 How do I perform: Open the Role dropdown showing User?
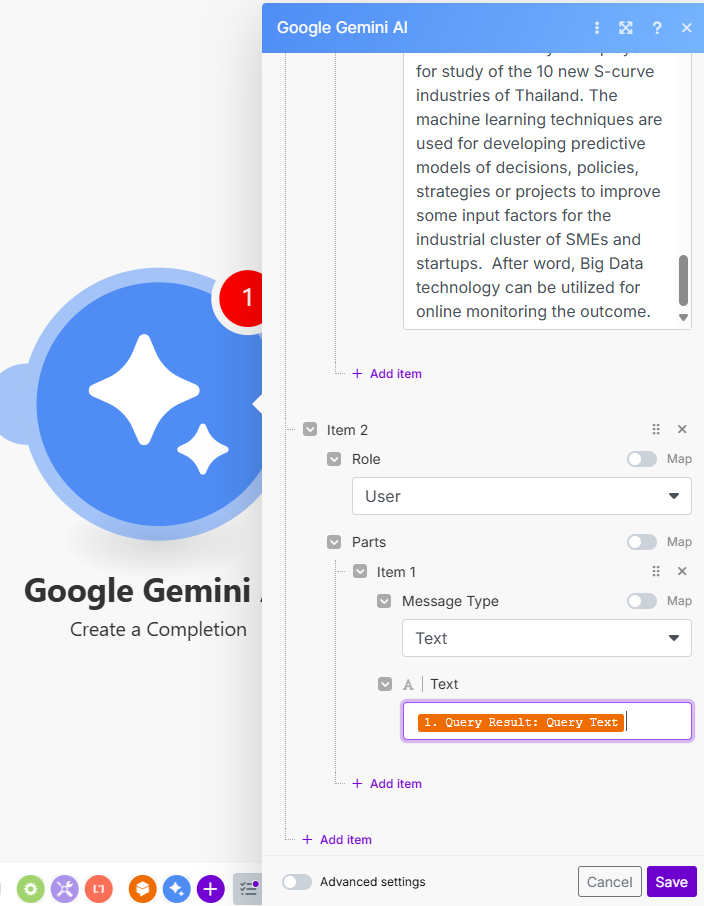(521, 496)
